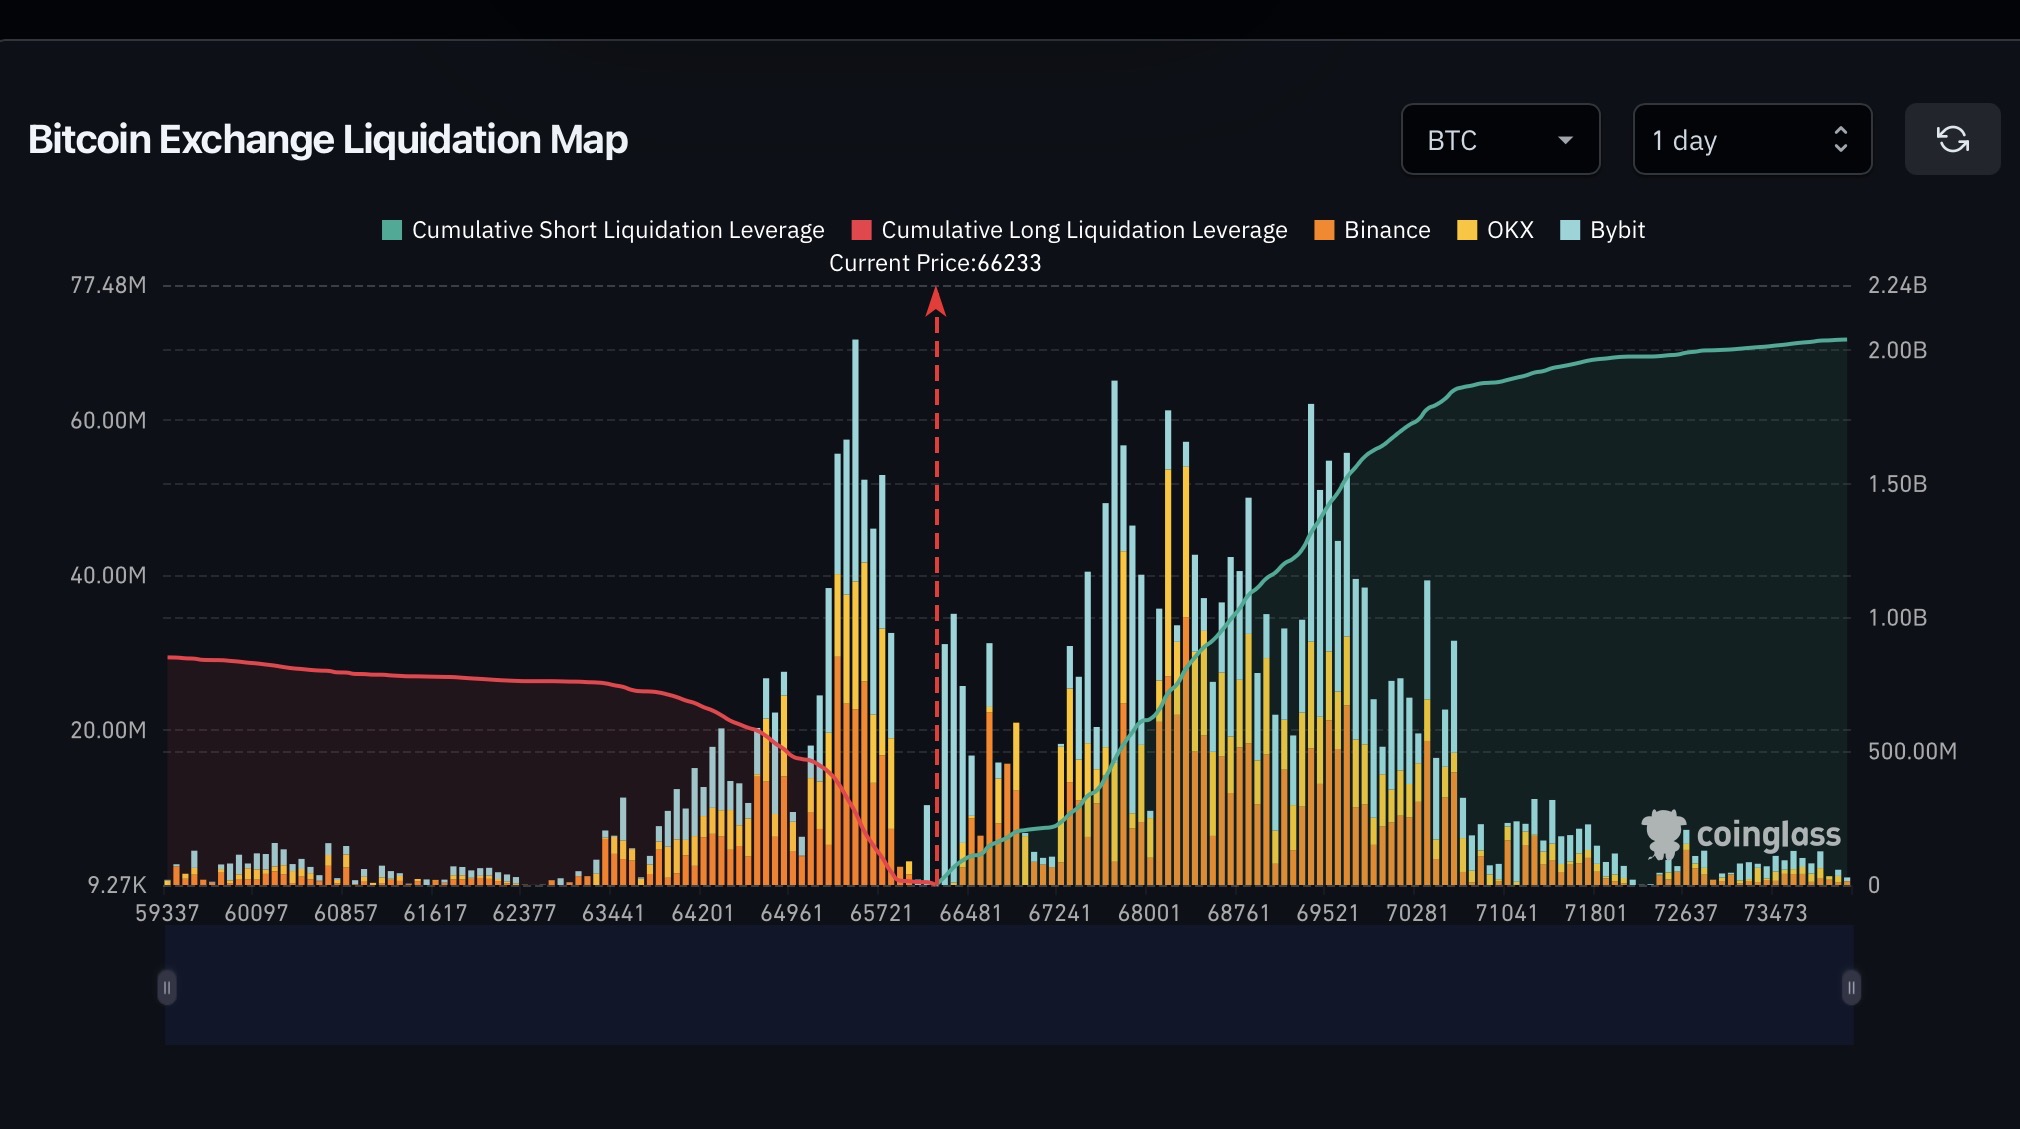Screen dimensions: 2020x1129
Task: Click the red Long Liquidation color swatch
Action: [861, 230]
